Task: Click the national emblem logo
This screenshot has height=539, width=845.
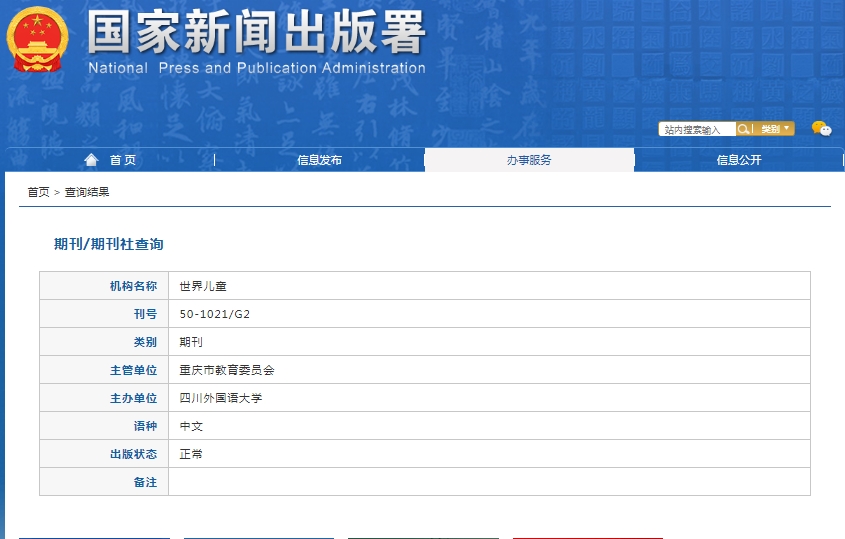Action: [x=38, y=40]
